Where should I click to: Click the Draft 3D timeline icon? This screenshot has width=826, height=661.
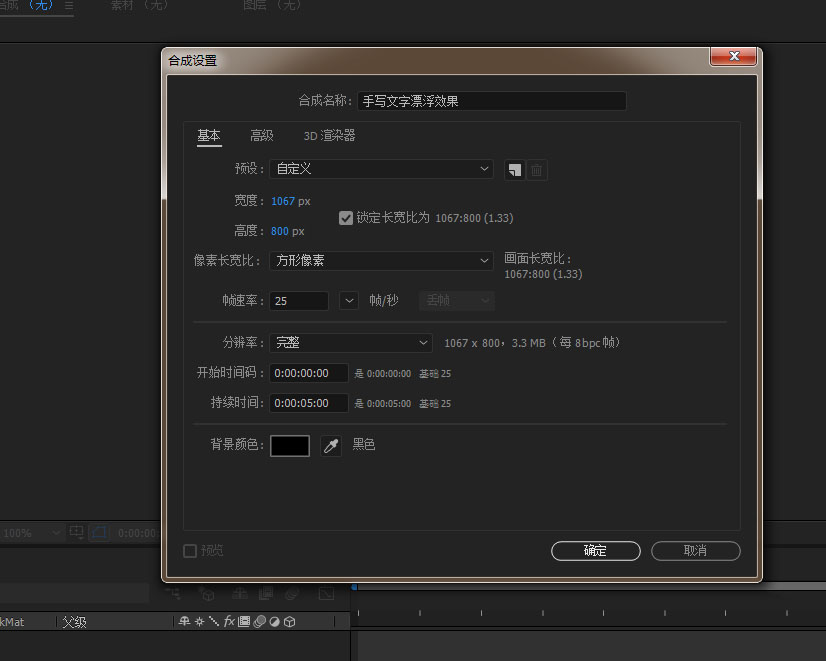coord(208,594)
